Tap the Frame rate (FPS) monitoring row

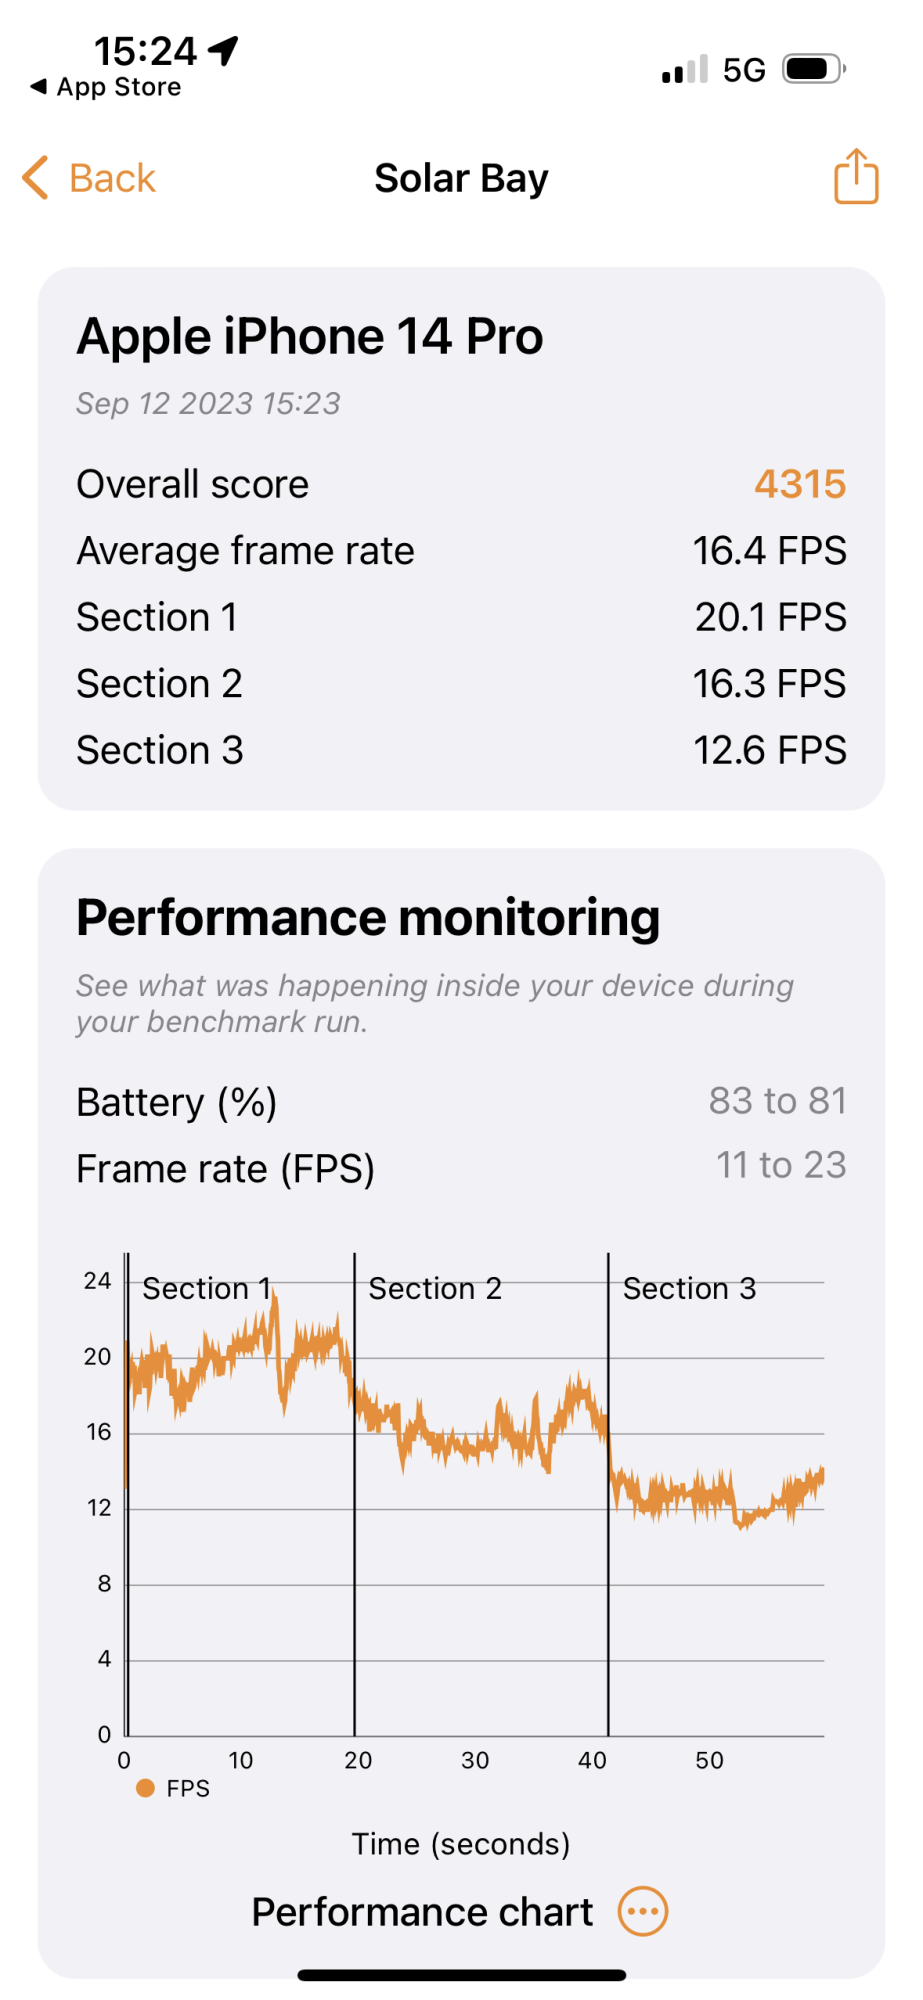point(461,1168)
